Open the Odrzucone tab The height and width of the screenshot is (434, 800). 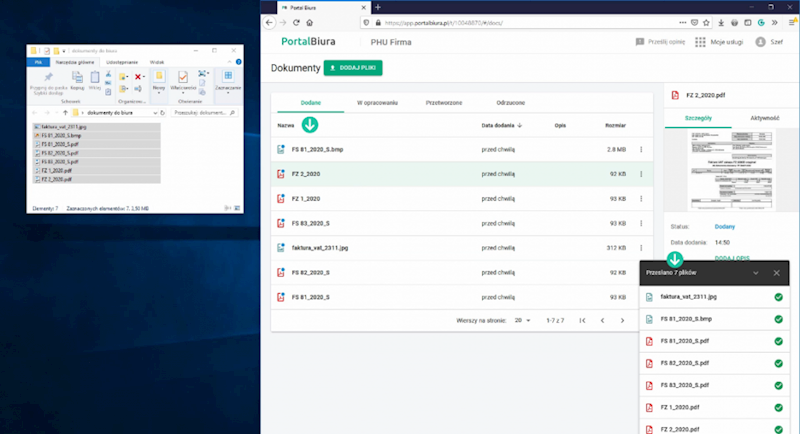coord(510,103)
